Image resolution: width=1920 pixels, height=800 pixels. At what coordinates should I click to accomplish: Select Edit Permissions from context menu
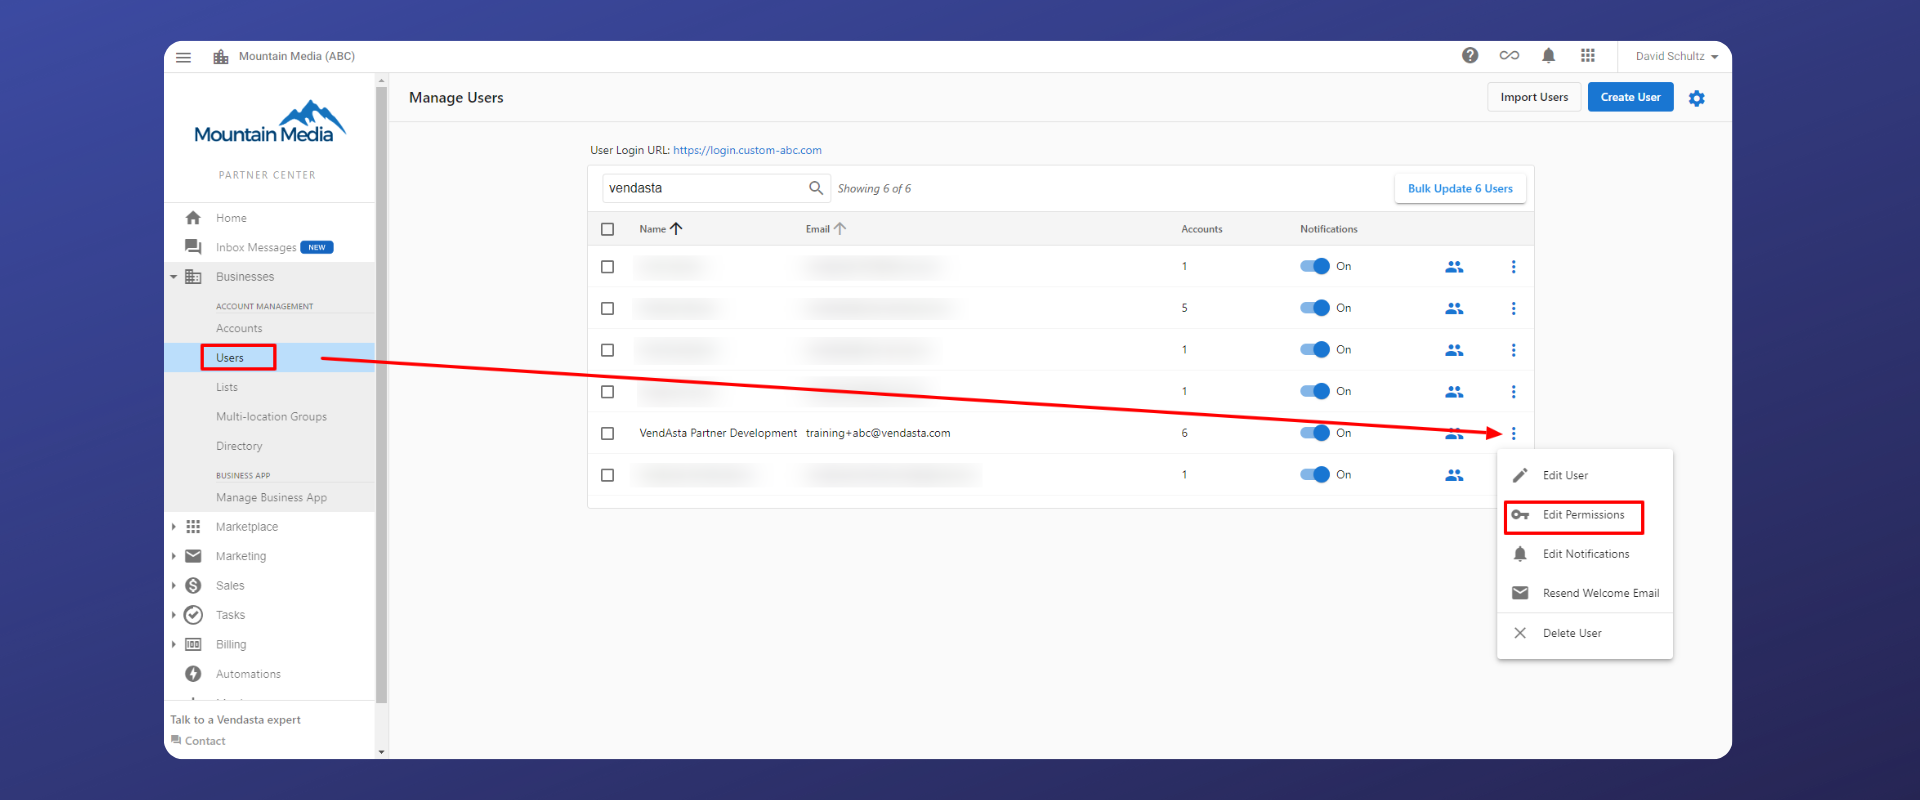coord(1585,515)
